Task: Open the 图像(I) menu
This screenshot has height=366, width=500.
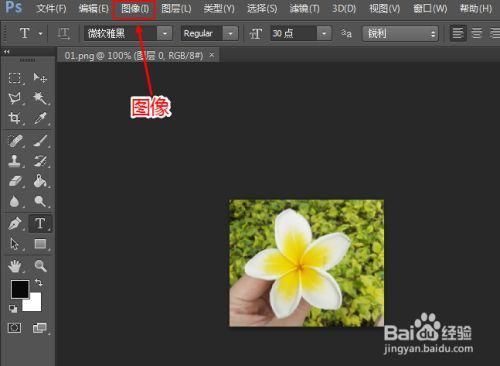Action: (135, 8)
